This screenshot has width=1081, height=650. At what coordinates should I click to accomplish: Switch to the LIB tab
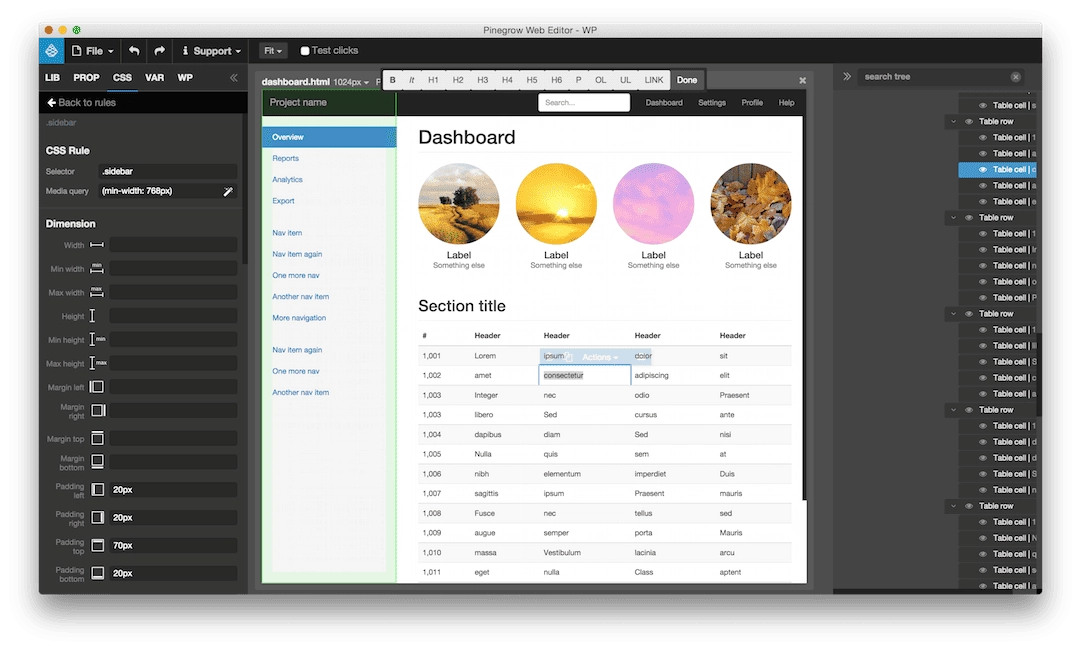pos(52,78)
